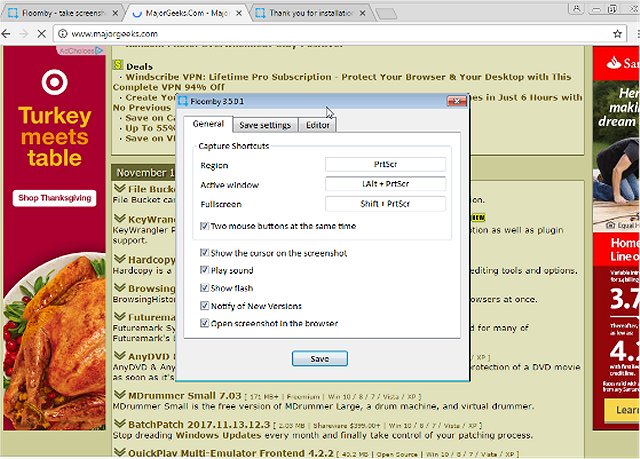Open a new browser tab
The height and width of the screenshot is (459, 640).
386,14
